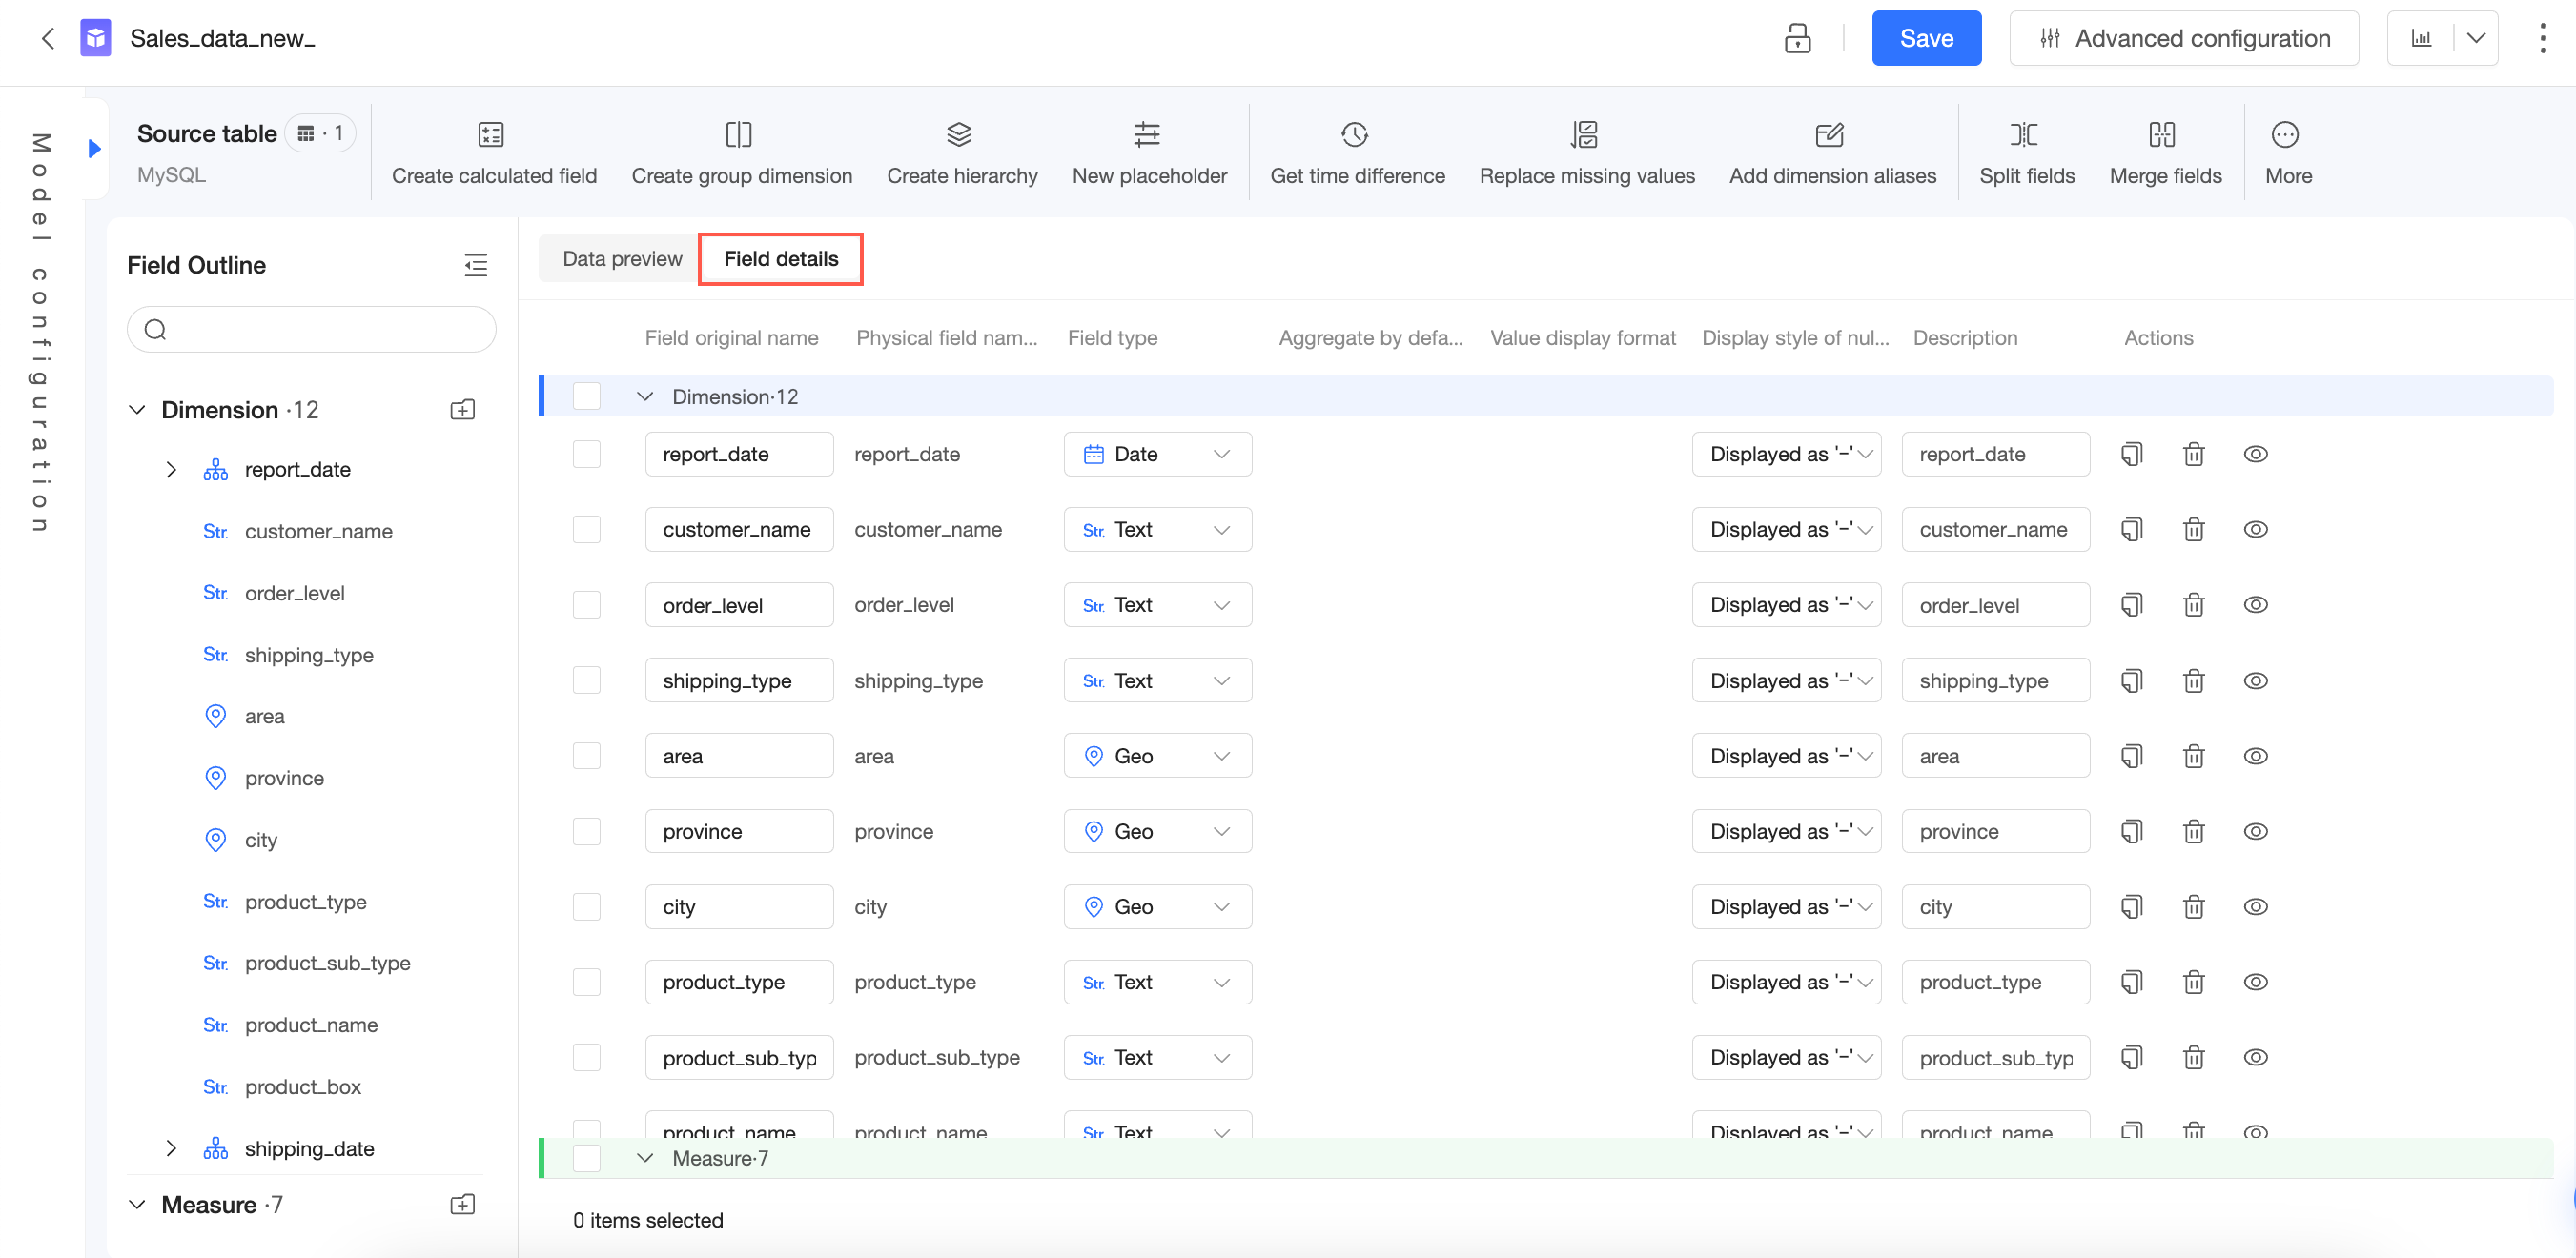Image resolution: width=2576 pixels, height=1258 pixels.
Task: Check the report_date row checkbox
Action: [x=586, y=454]
